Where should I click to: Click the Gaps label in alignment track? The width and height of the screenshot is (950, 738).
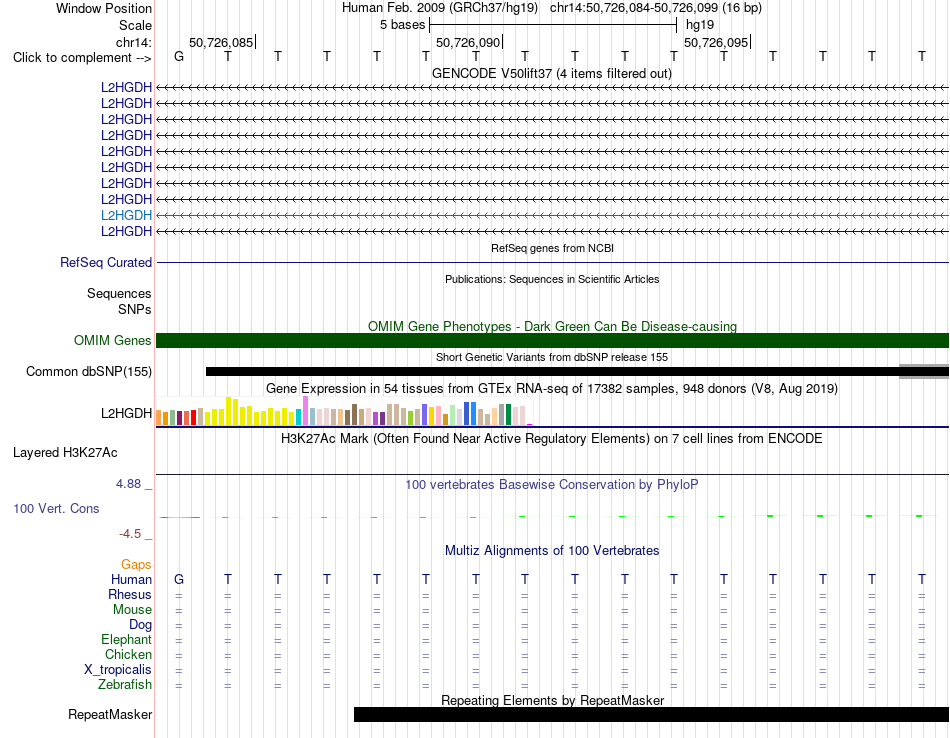click(x=136, y=565)
